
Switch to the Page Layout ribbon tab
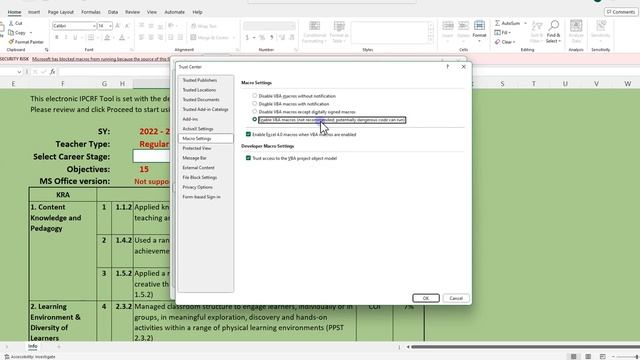tap(61, 12)
